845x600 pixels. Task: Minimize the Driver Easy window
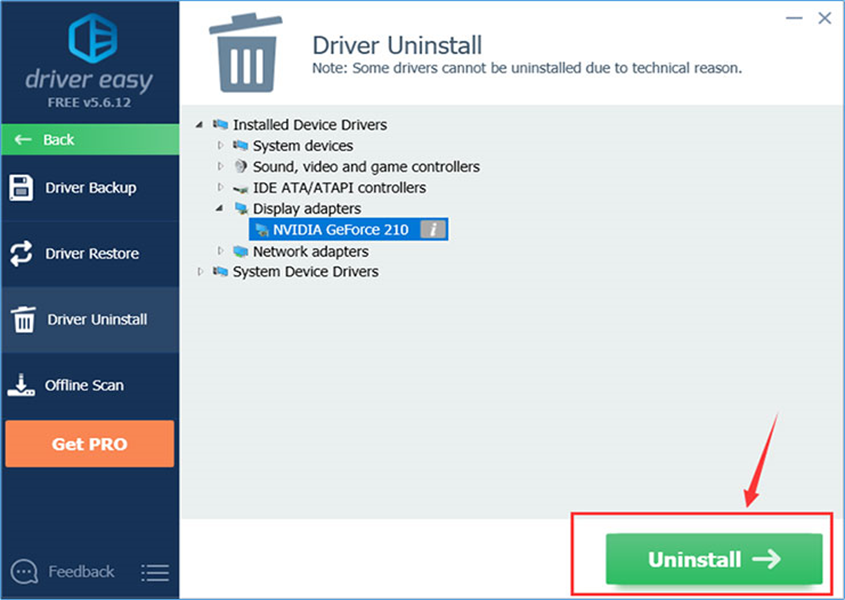pos(794,18)
